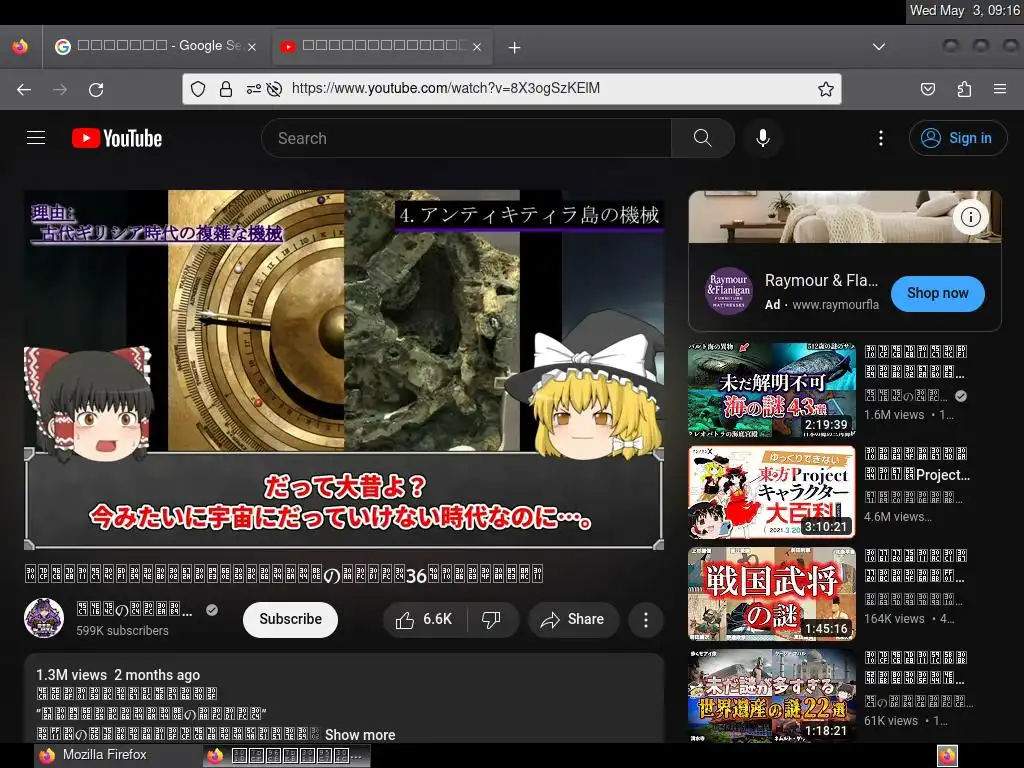Image resolution: width=1024 pixels, height=768 pixels.
Task: Click the YouTube search magnifier button
Action: pyautogui.click(x=703, y=138)
